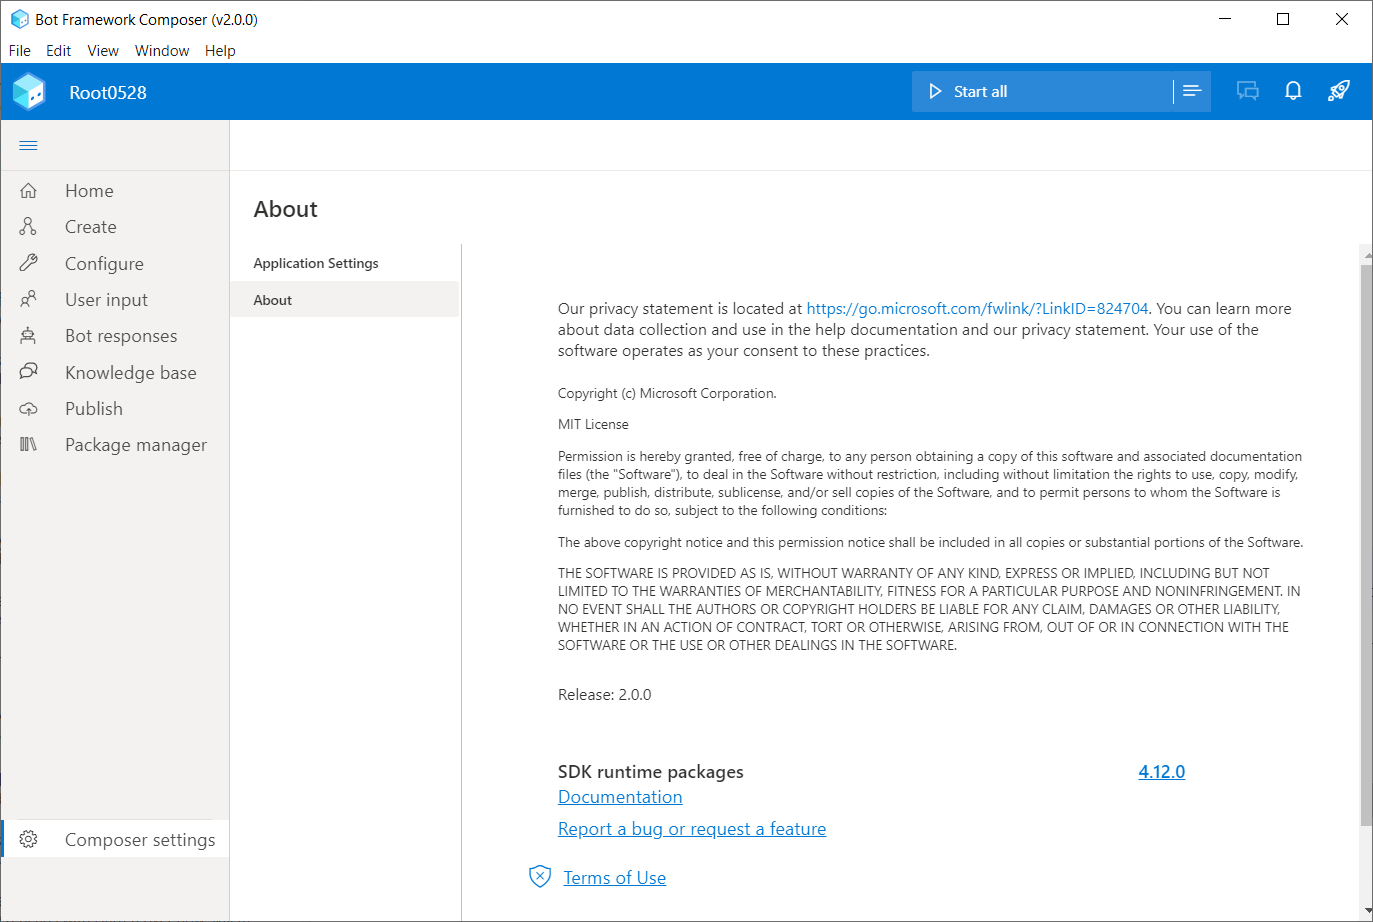Click the MIT License text
This screenshot has width=1373, height=922.
(x=593, y=425)
